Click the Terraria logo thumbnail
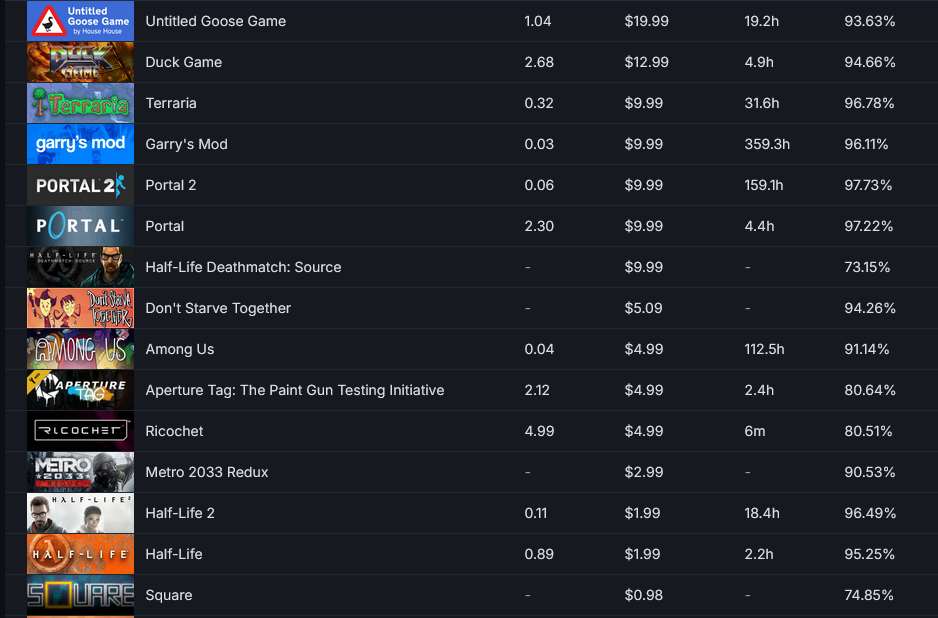The width and height of the screenshot is (938, 618). [x=80, y=103]
